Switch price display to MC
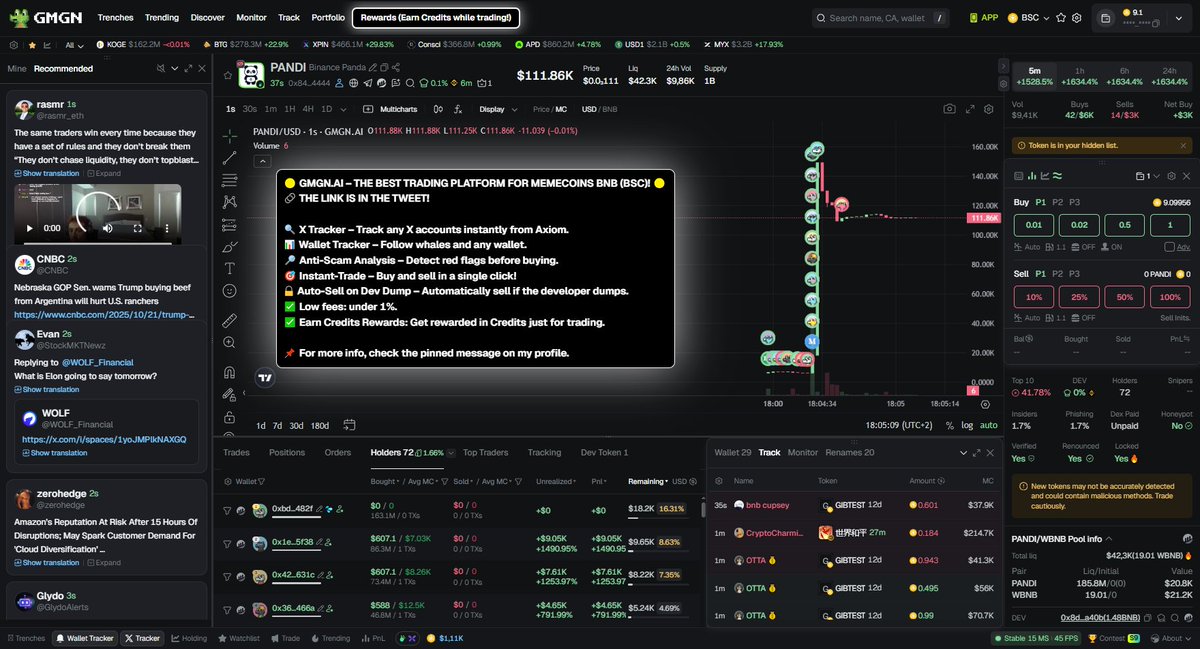The width and height of the screenshot is (1200, 649). 561,109
